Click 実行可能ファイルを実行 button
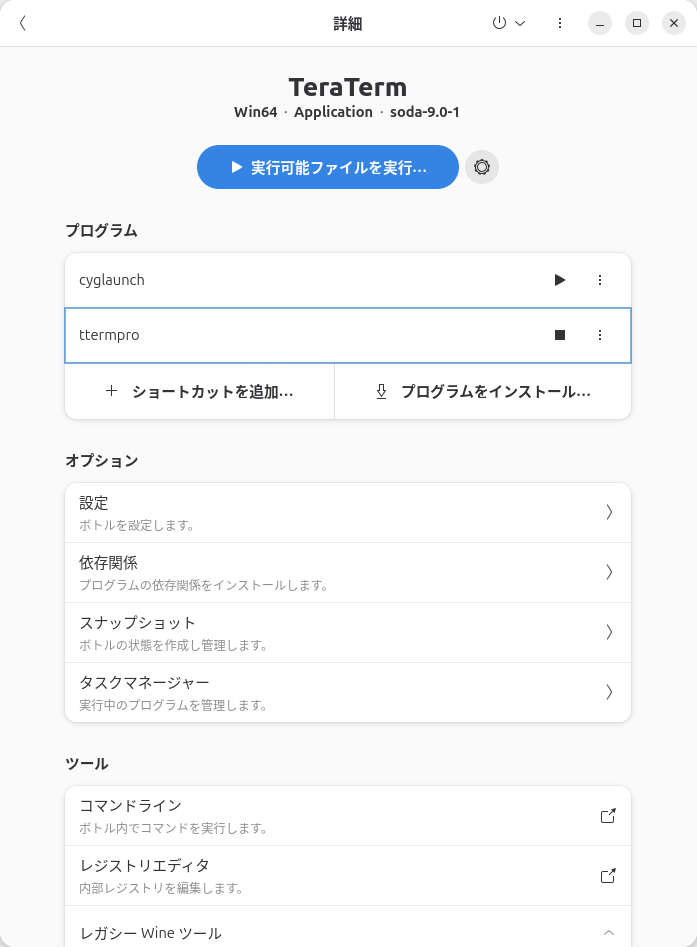Viewport: 697px width, 947px height. (327, 167)
